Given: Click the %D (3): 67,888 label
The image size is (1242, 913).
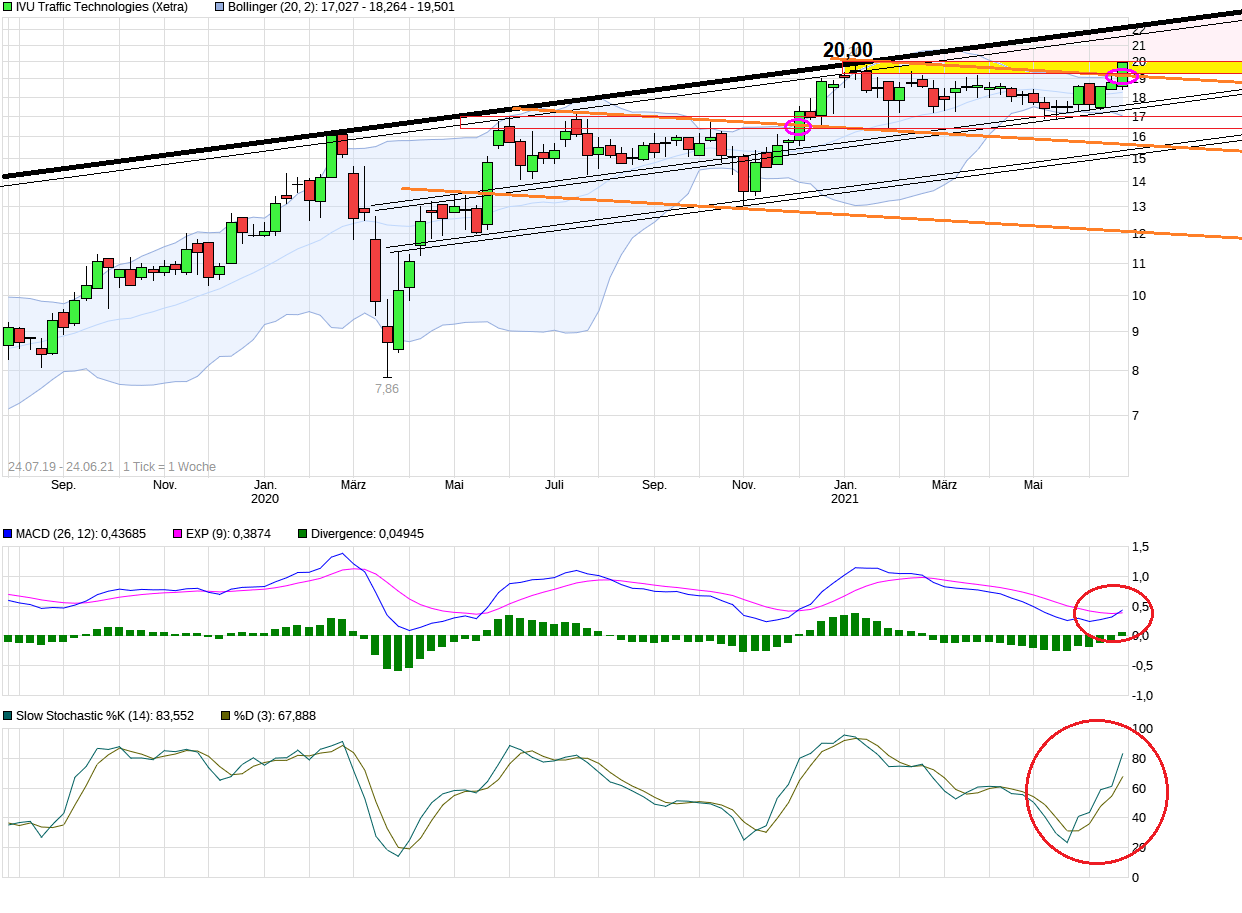Looking at the screenshot, I should [275, 715].
